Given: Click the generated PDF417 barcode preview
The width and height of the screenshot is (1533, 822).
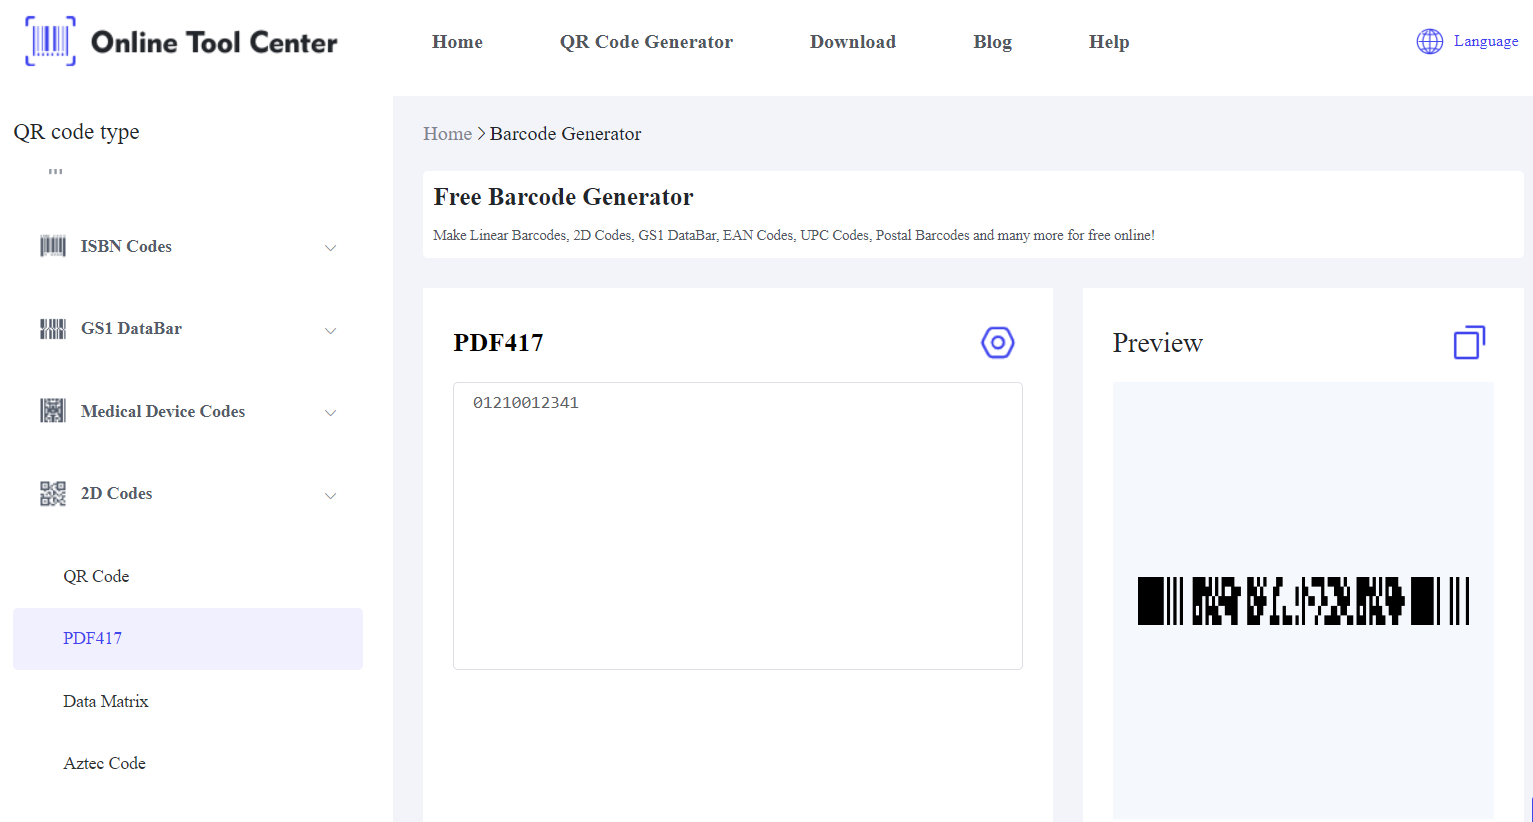Looking at the screenshot, I should tap(1303, 601).
